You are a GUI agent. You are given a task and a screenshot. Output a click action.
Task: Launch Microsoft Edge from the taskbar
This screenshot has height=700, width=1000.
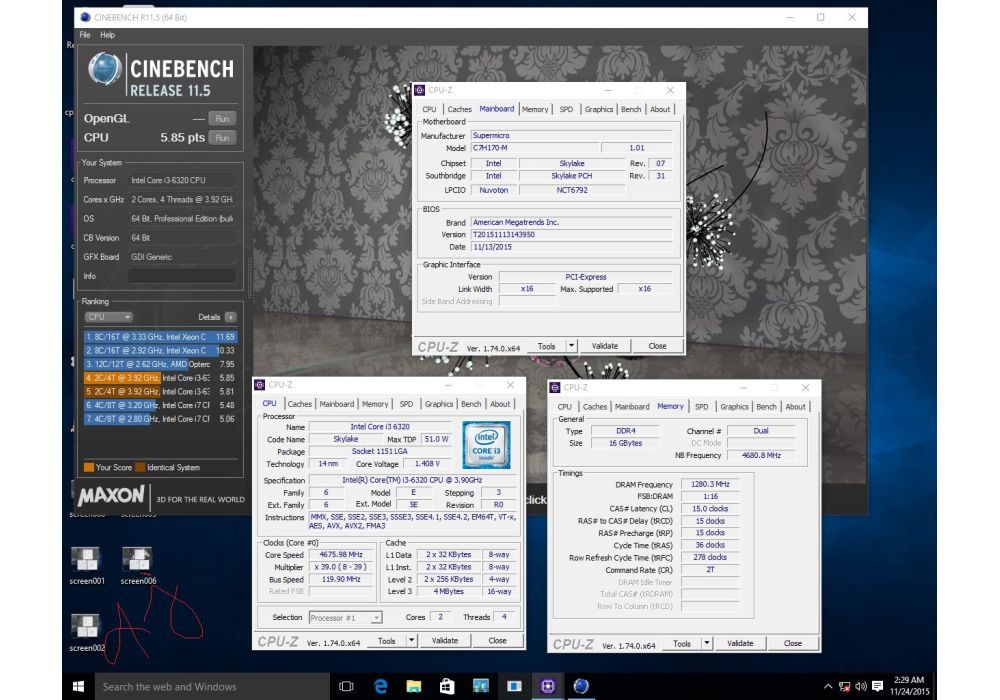click(x=381, y=687)
